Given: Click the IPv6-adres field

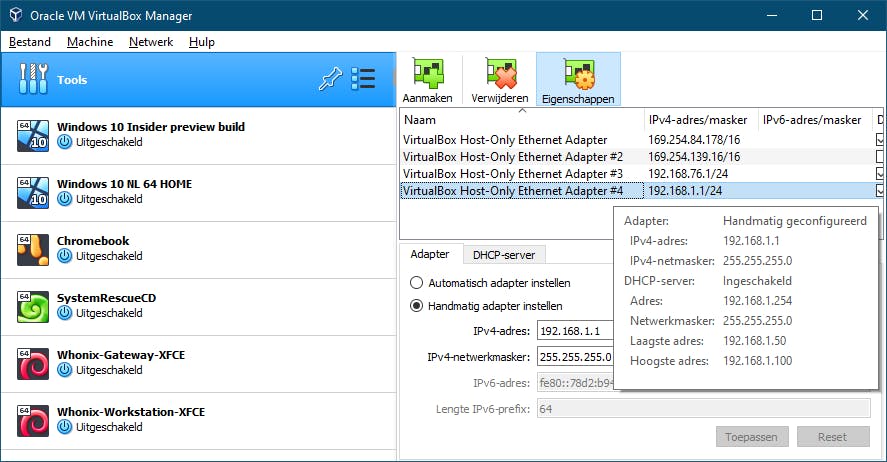Looking at the screenshot, I should coord(575,383).
